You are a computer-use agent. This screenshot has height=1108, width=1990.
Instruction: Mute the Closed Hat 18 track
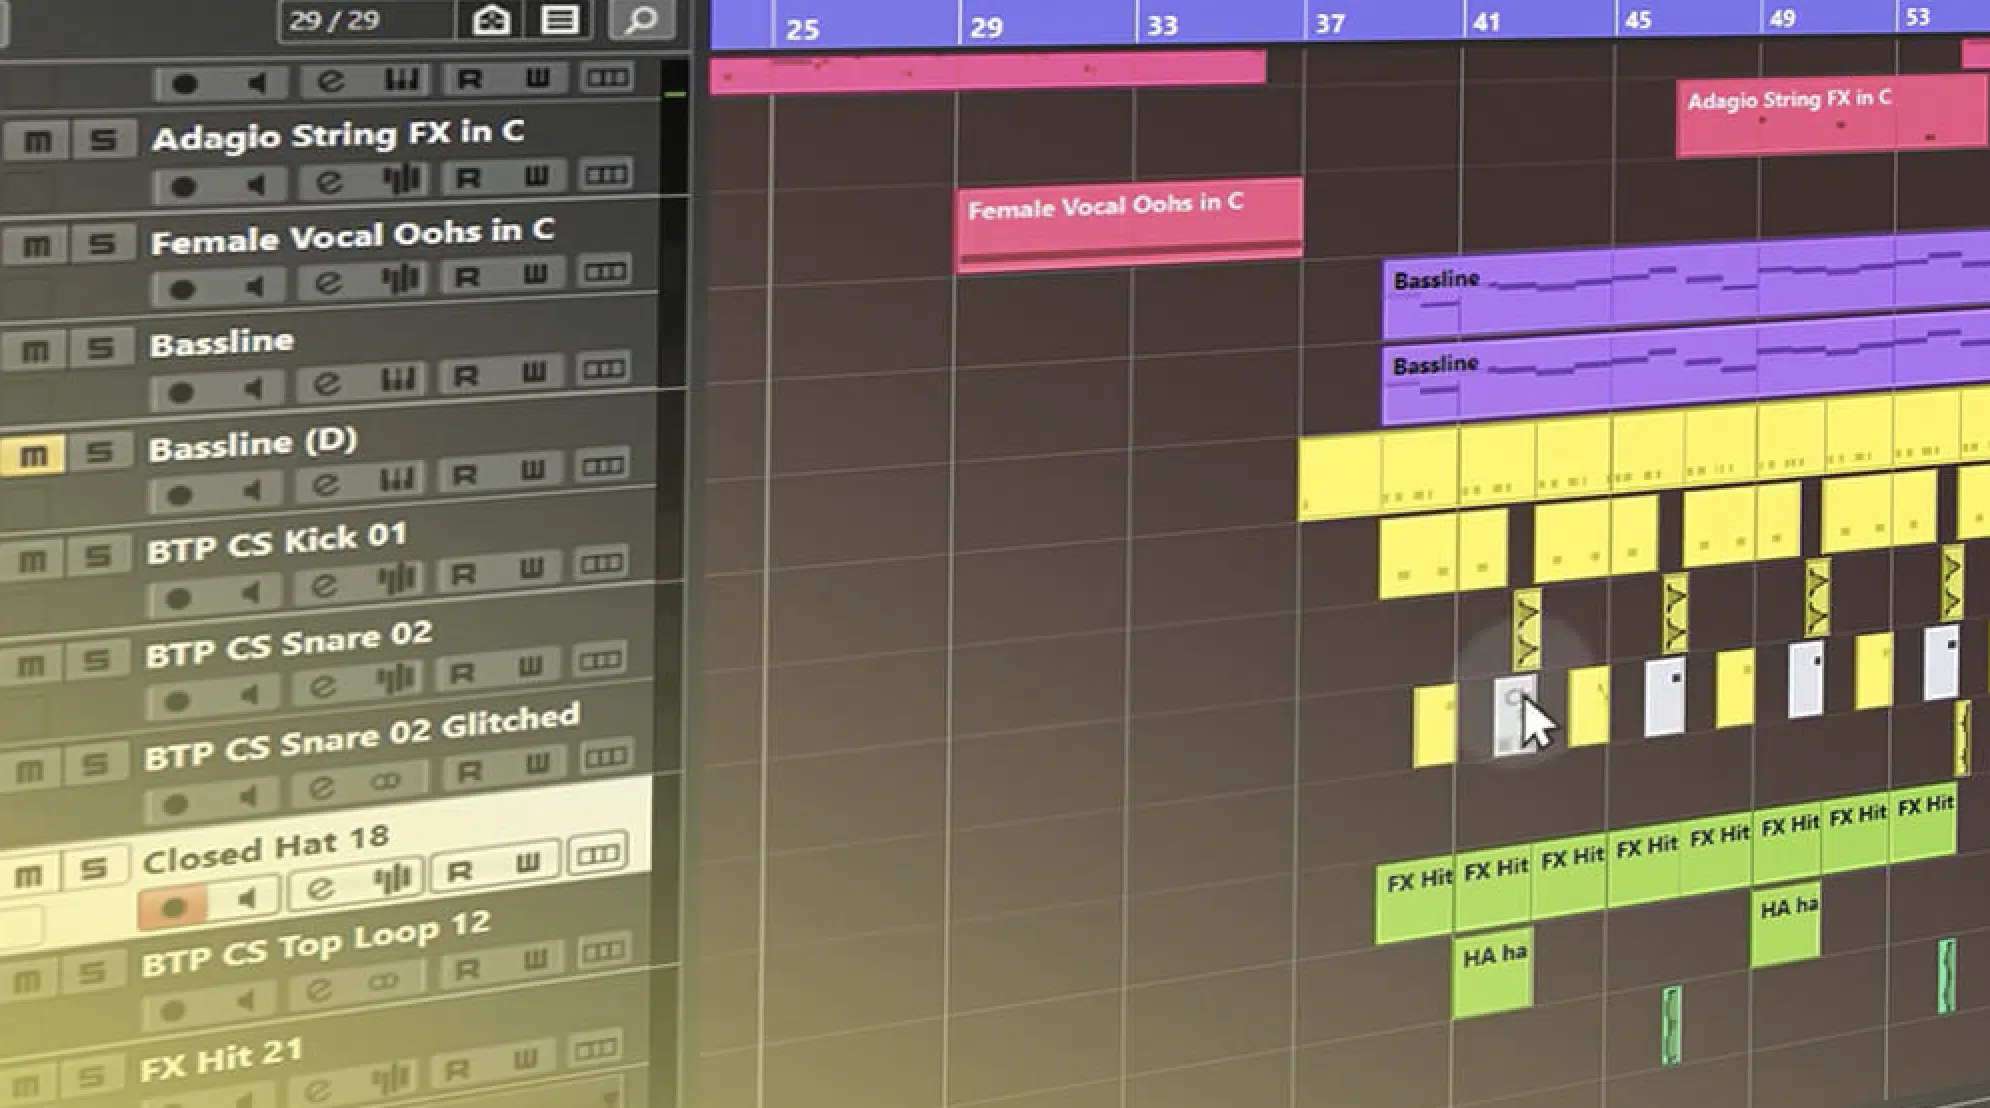point(28,876)
